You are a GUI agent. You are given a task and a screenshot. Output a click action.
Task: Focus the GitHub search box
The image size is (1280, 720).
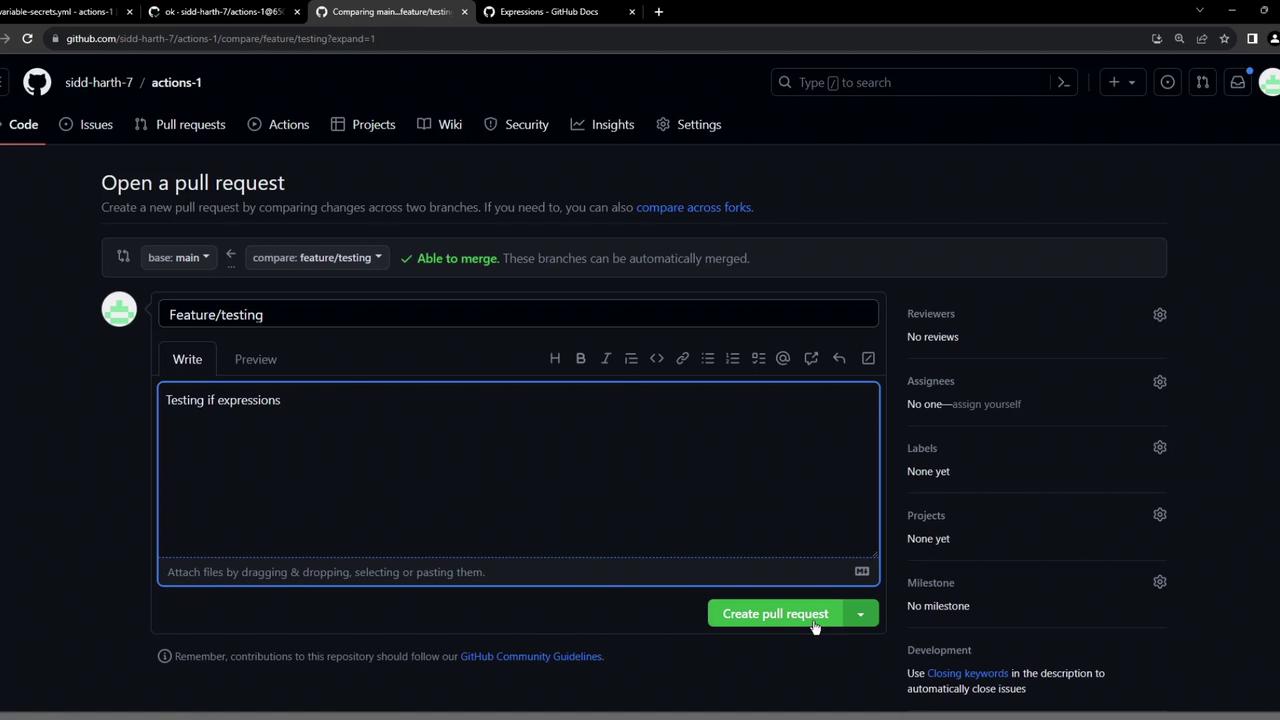925,82
